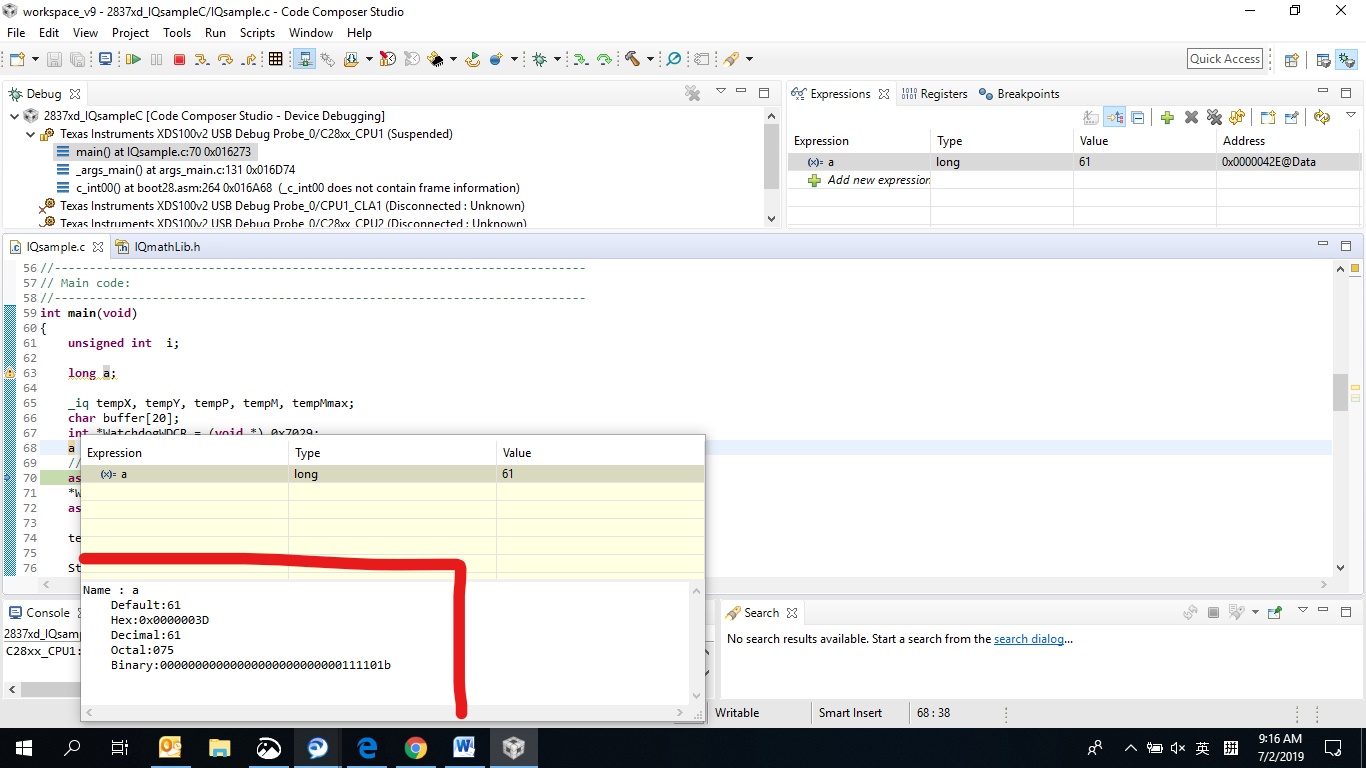
Task: Click the Windows Start button
Action: pyautogui.click(x=23, y=748)
